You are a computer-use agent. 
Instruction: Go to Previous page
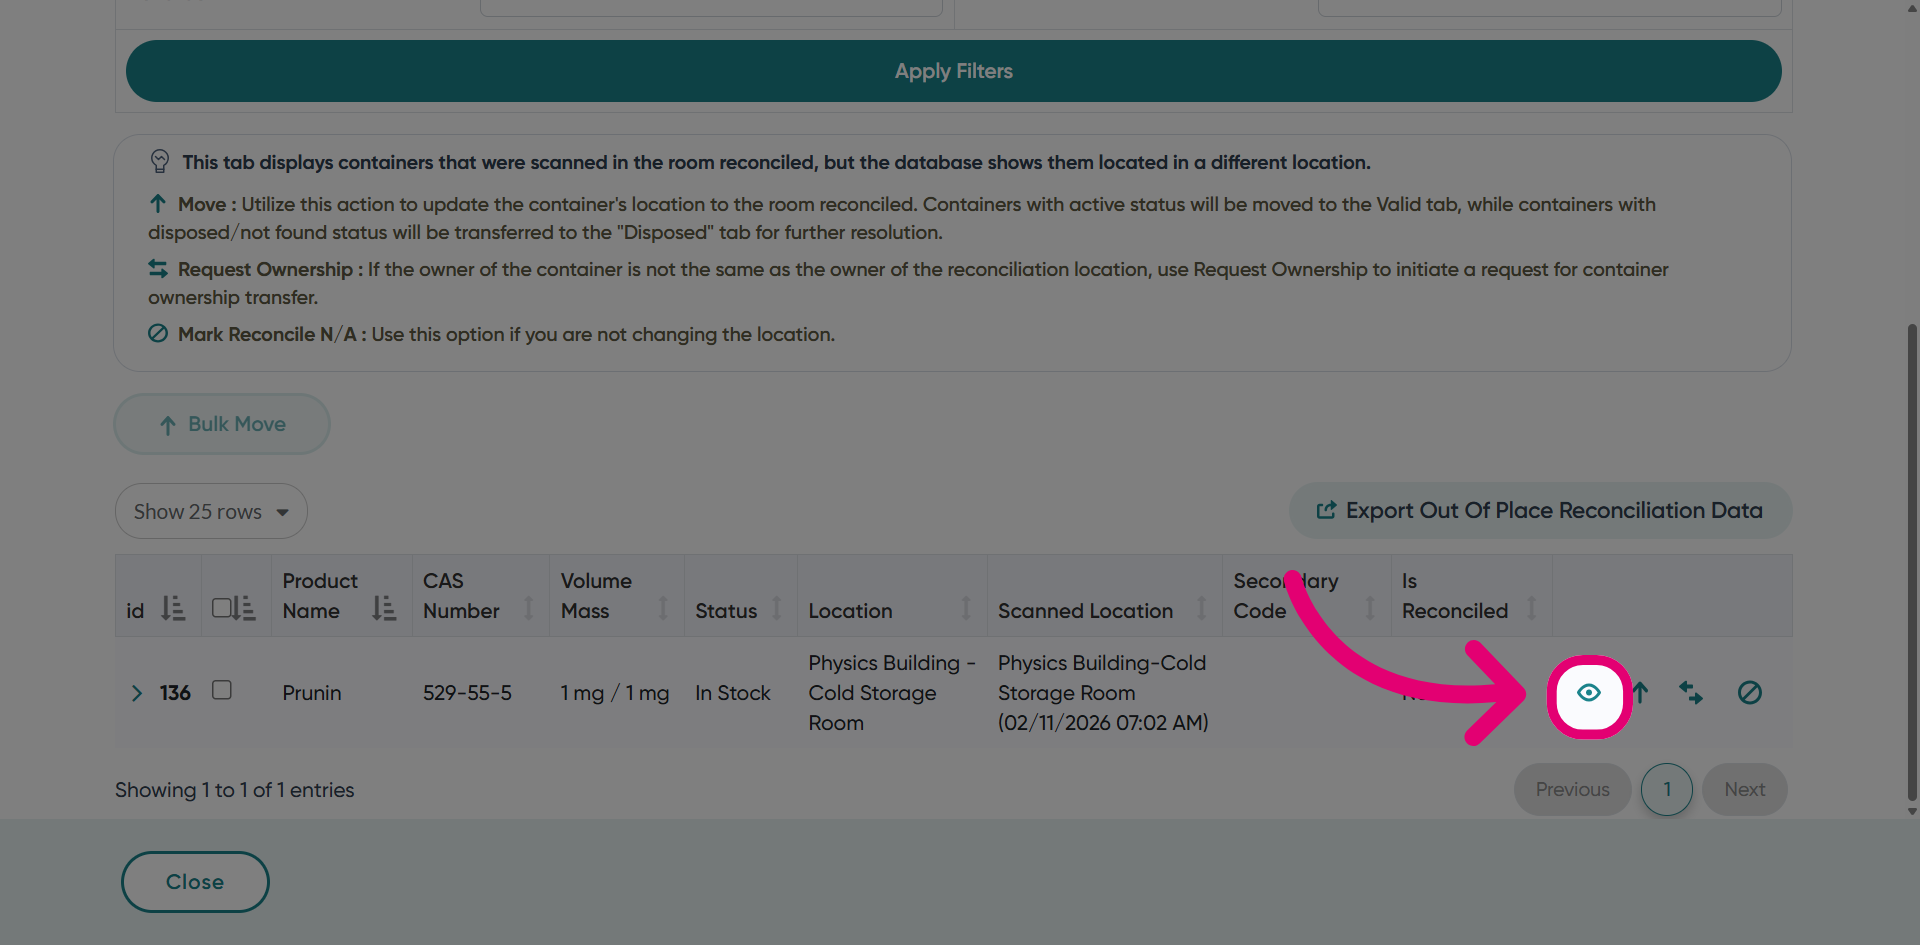(1572, 790)
